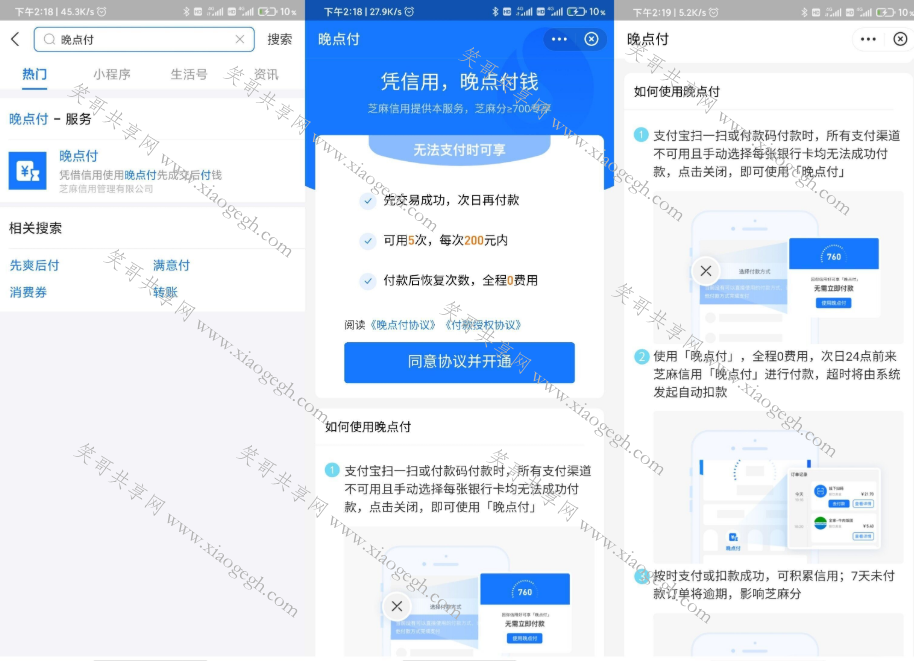
Task: Click the 相关搜索 heading
Action: pyautogui.click(x=35, y=228)
